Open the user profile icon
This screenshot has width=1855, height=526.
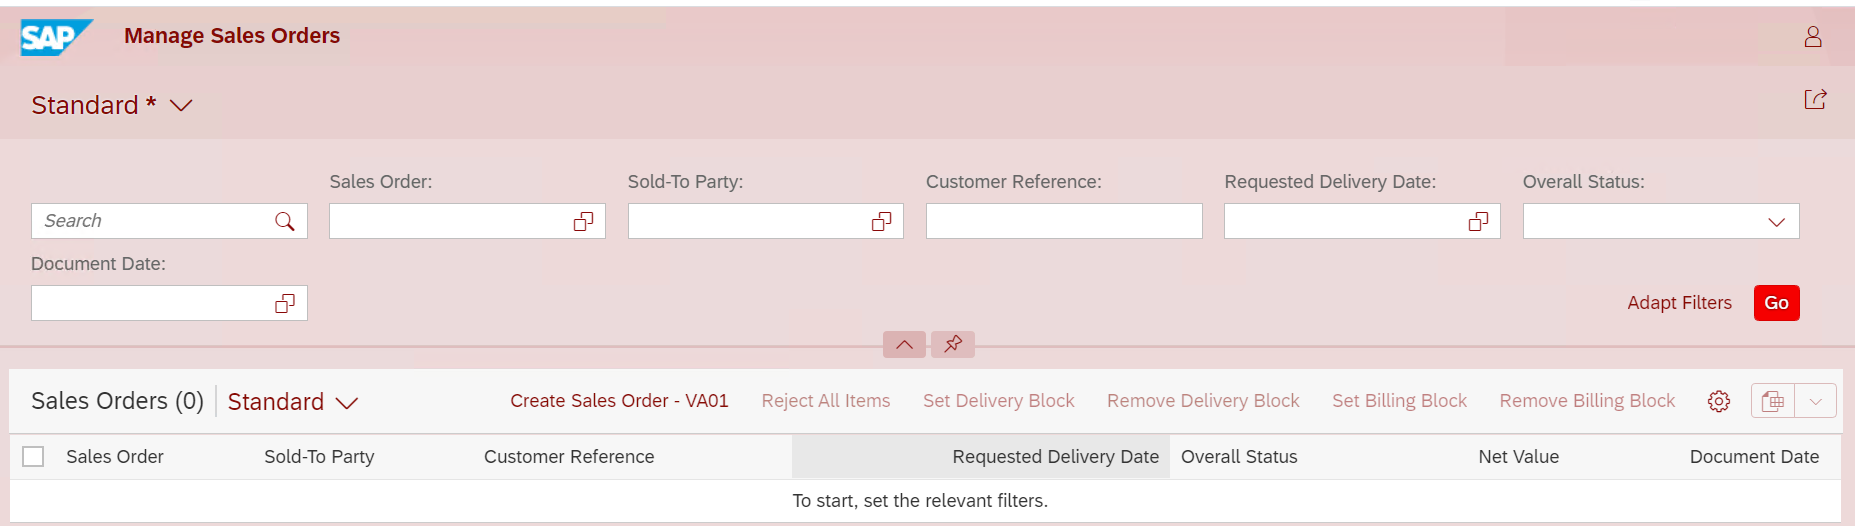1813,37
